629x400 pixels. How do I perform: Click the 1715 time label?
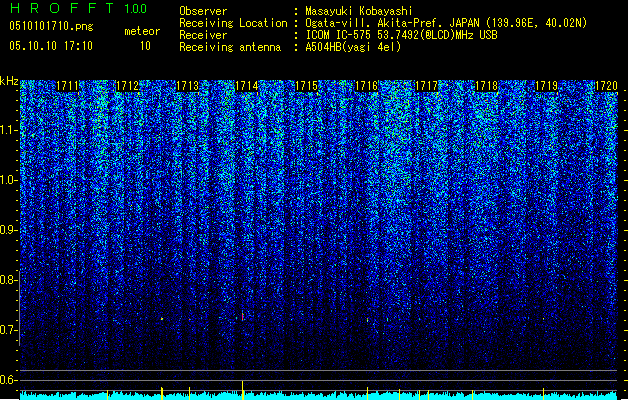point(306,86)
